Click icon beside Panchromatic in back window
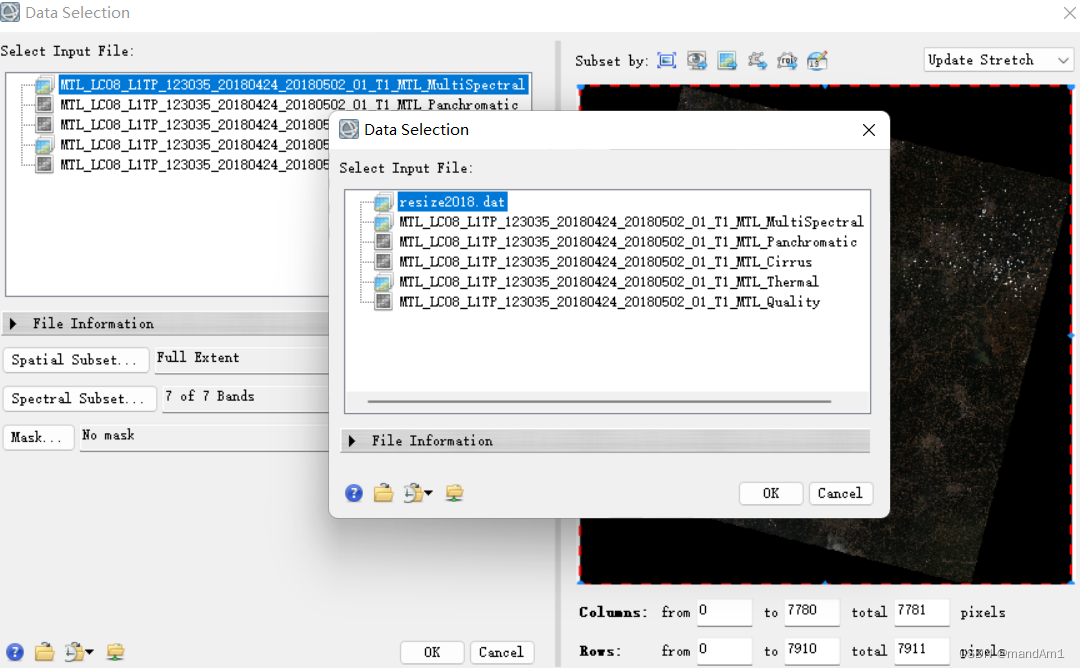Viewport: 1080px width, 668px height. [44, 105]
